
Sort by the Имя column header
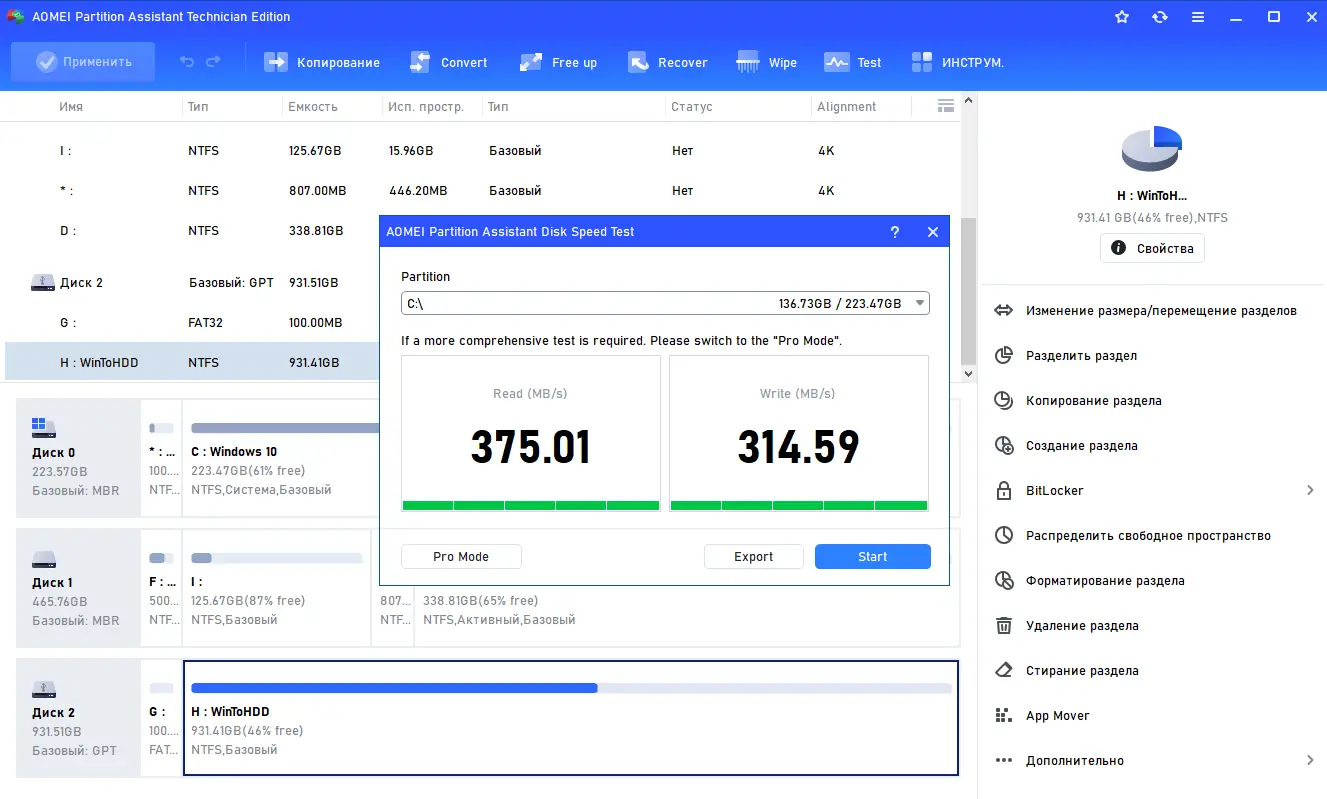[x=71, y=107]
